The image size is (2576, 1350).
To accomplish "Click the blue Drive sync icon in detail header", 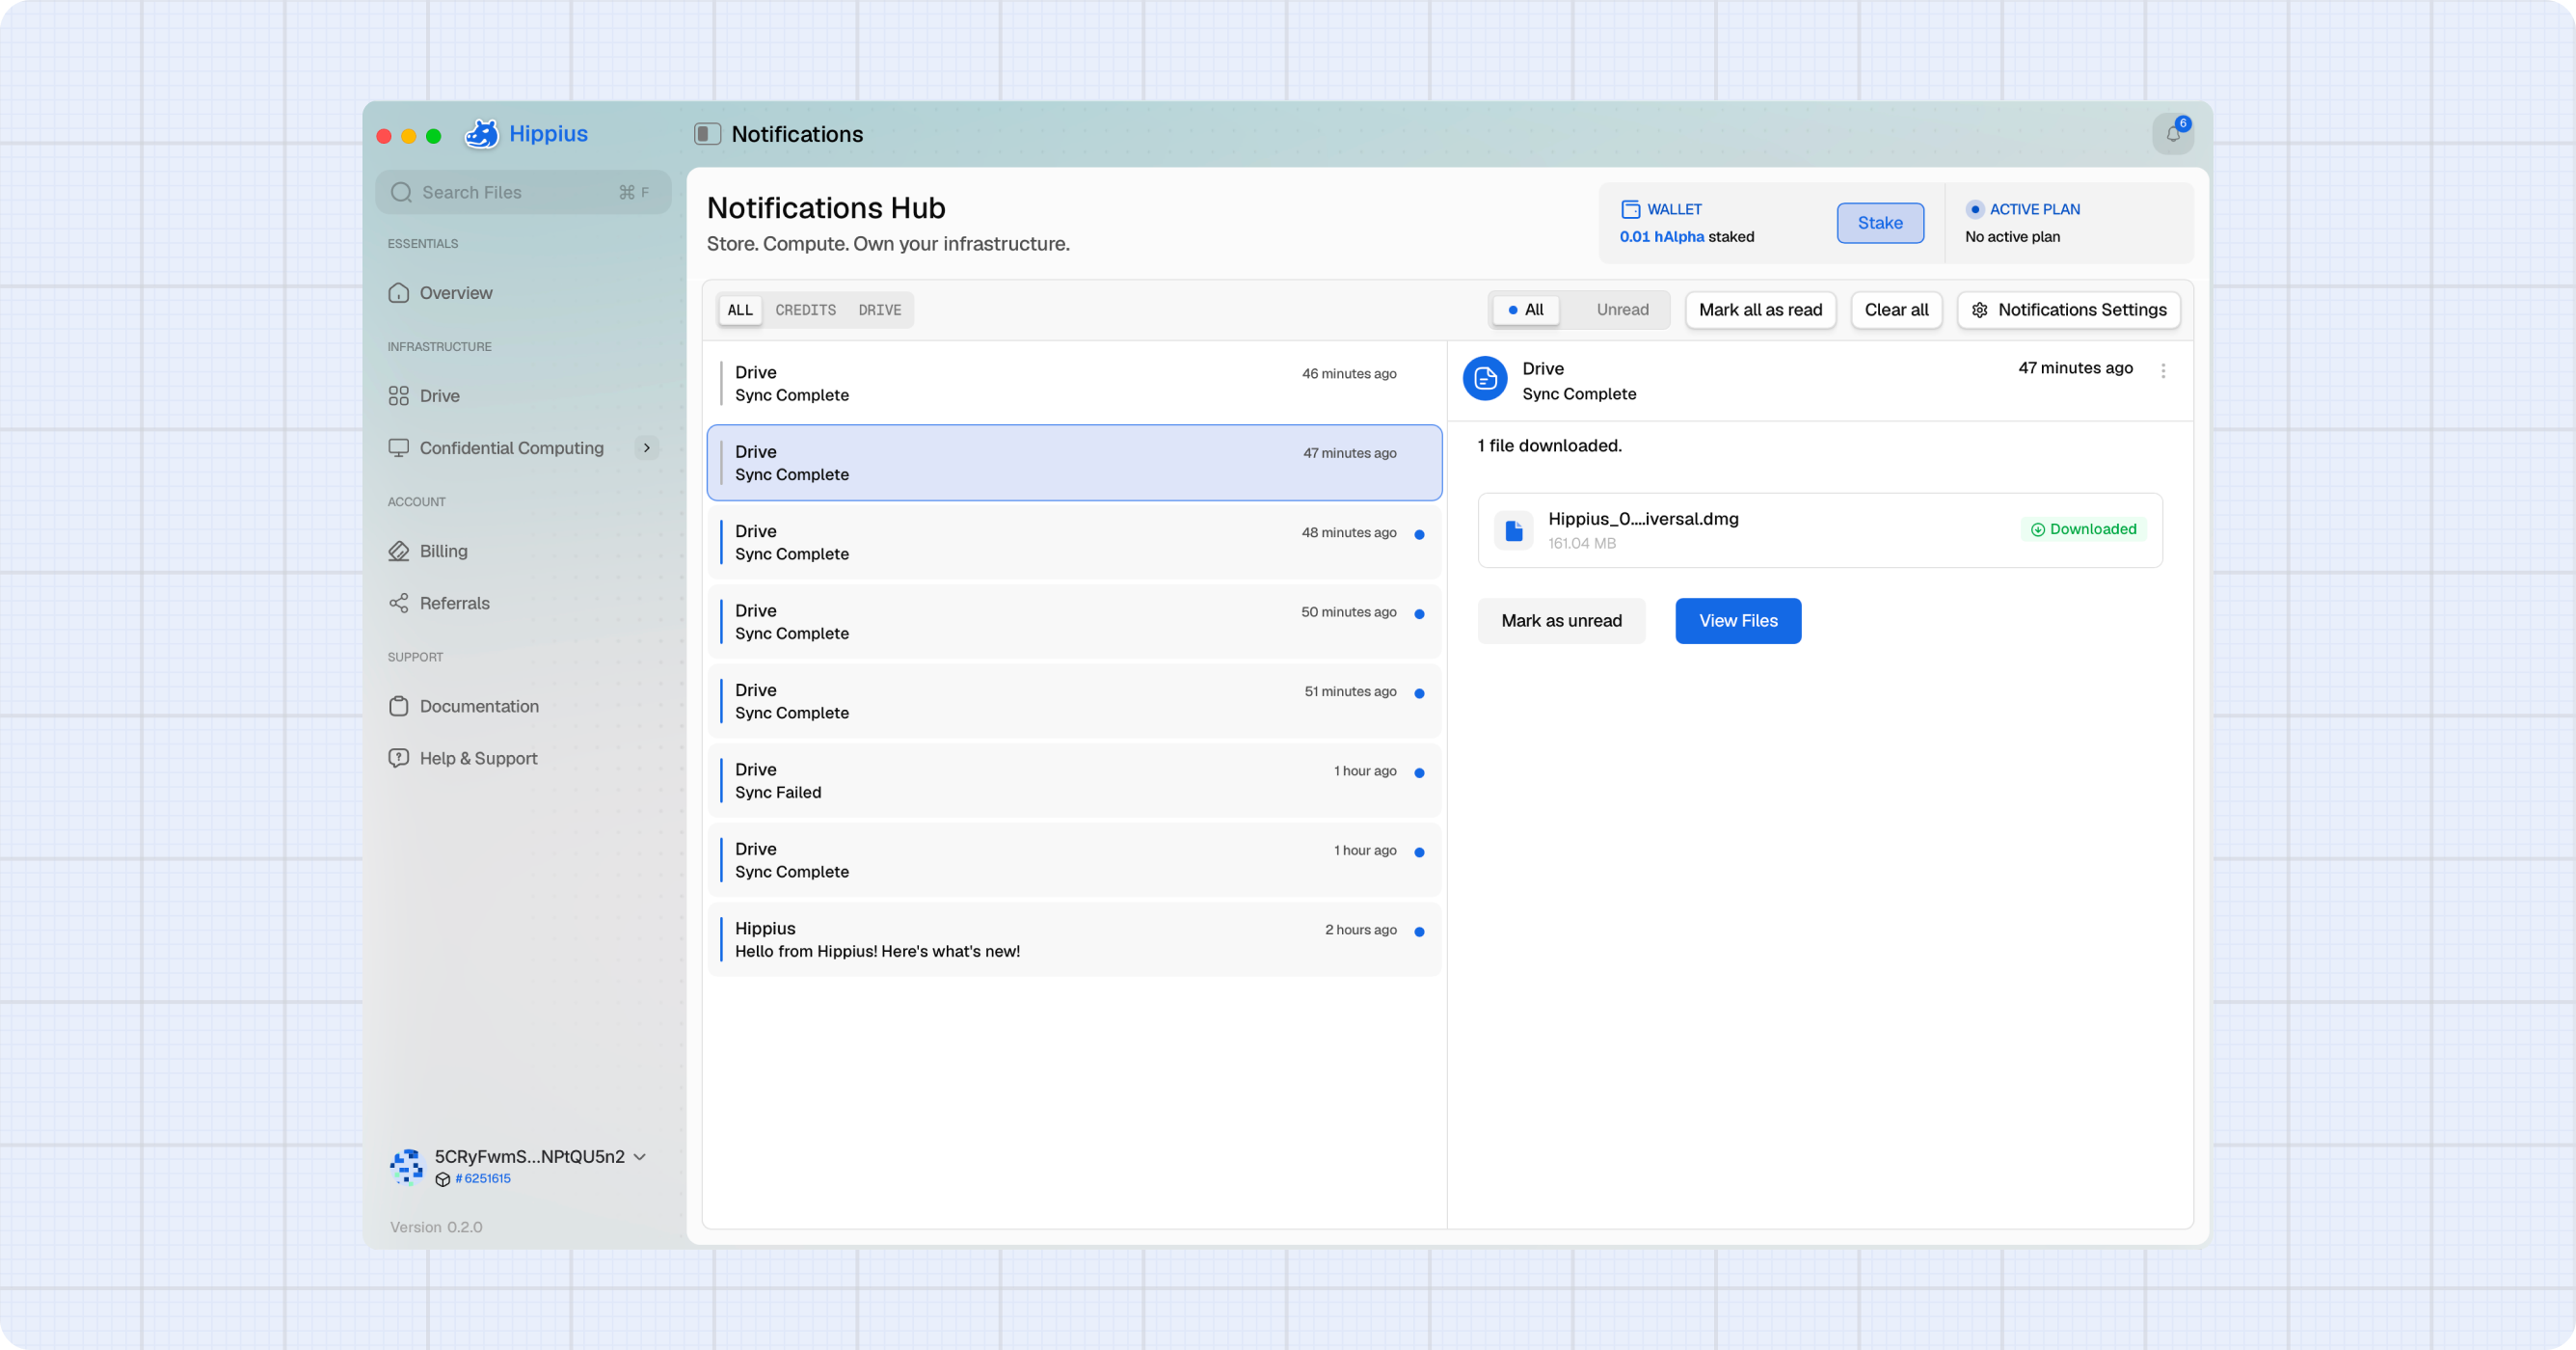I will click(1485, 379).
